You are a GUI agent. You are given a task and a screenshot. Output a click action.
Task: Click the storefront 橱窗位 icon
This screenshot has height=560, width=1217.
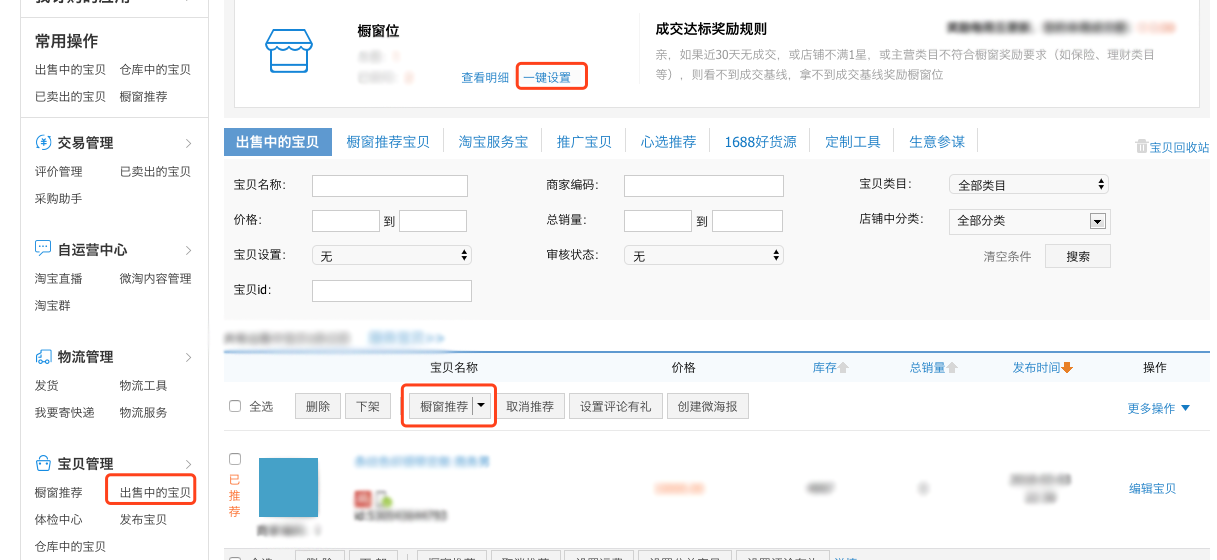click(288, 50)
